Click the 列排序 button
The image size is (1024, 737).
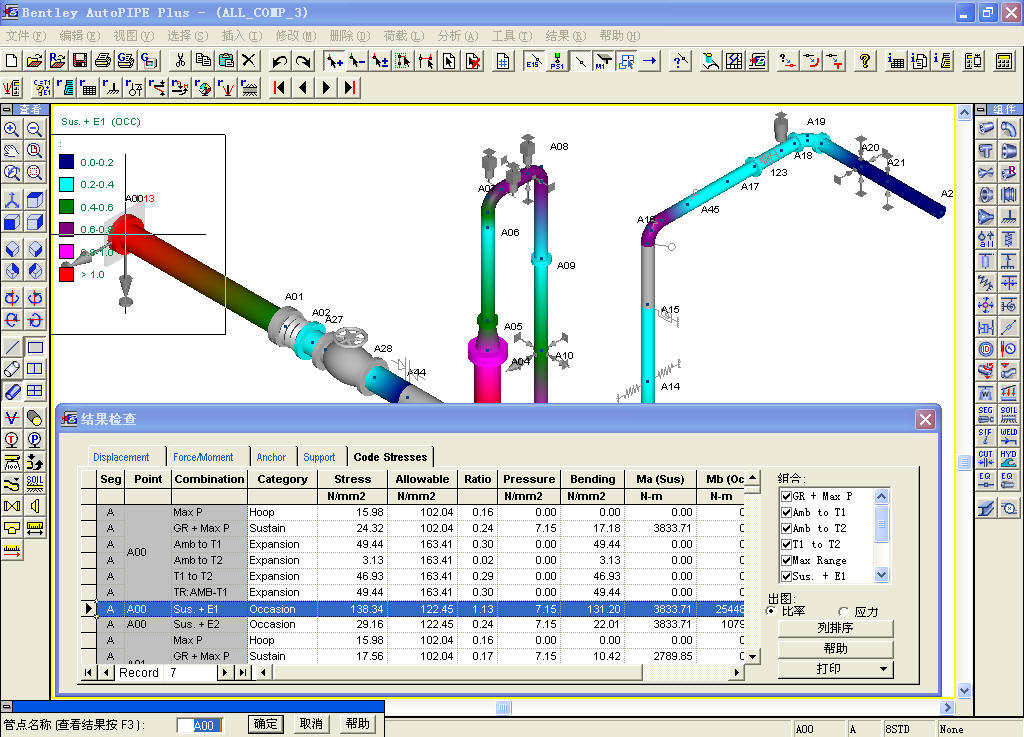(x=835, y=629)
